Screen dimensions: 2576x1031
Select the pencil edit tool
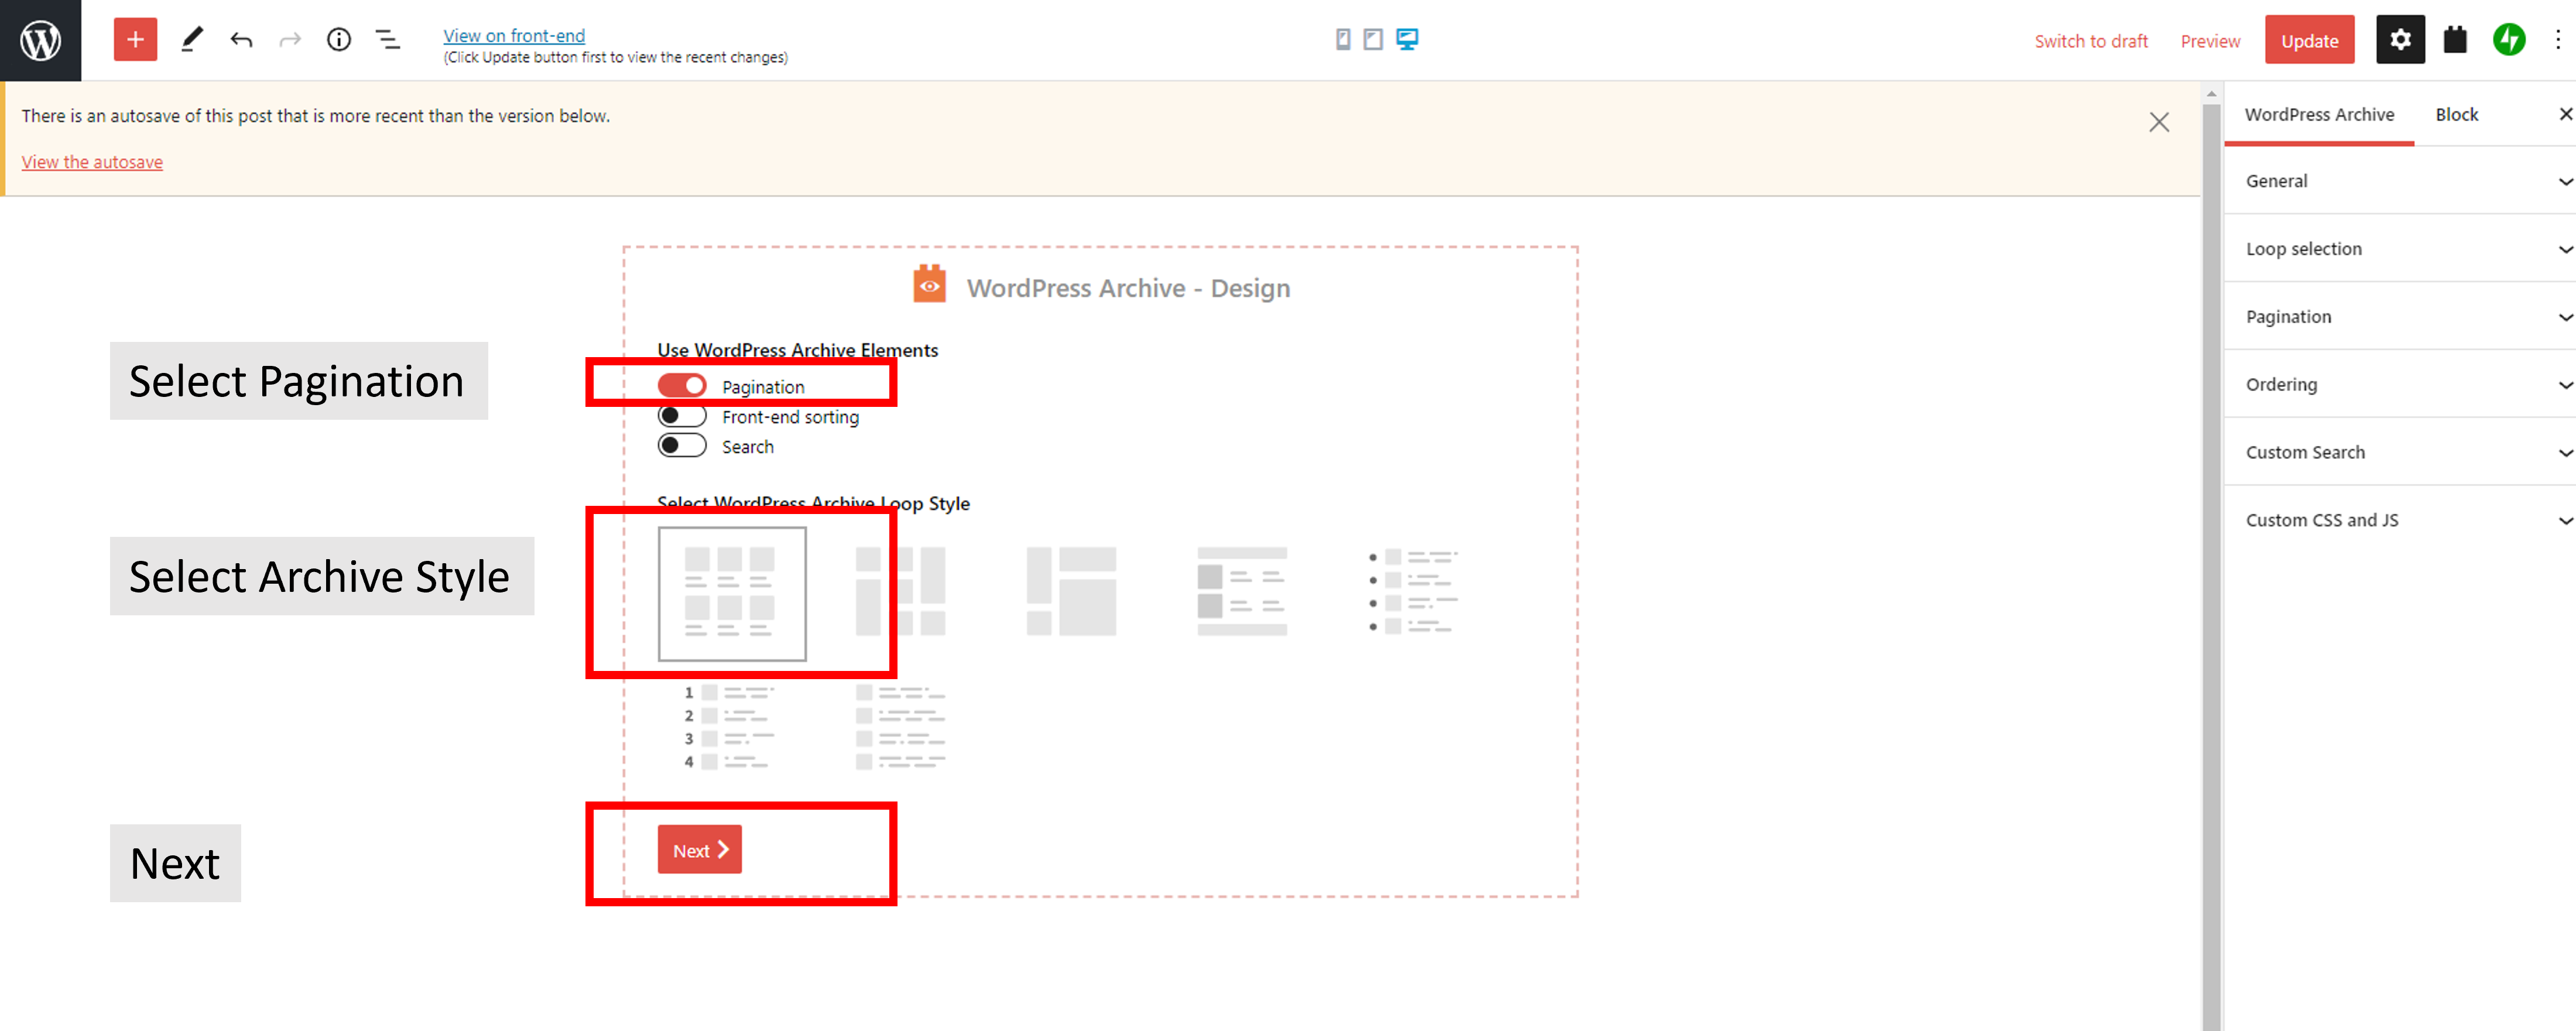click(192, 40)
